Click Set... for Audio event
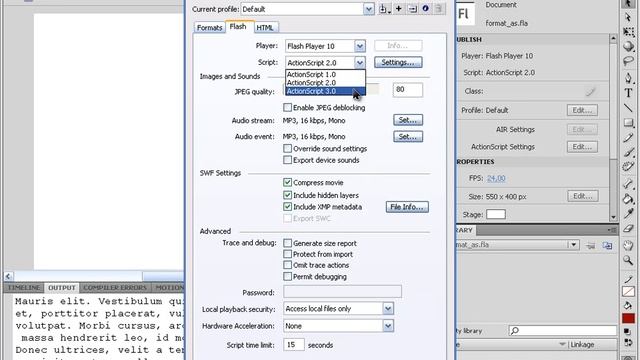 [408, 136]
